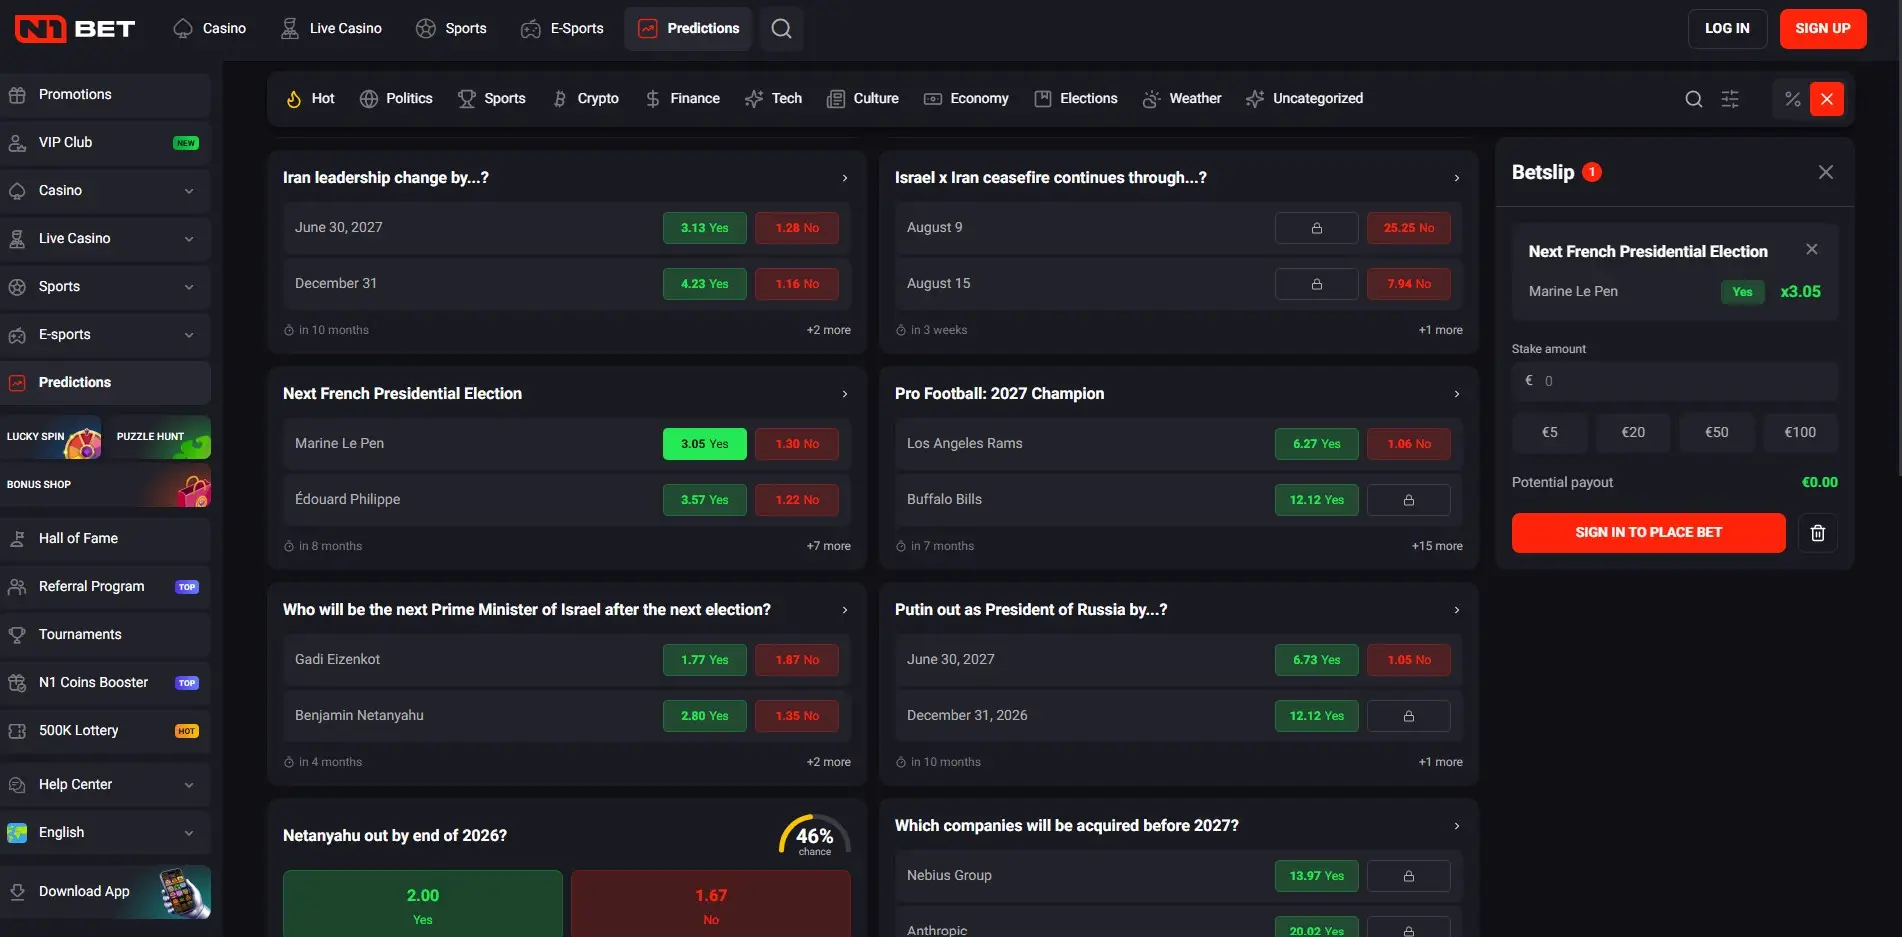This screenshot has height=937, width=1902.
Task: Open Putin out as President market arrow
Action: (1457, 610)
